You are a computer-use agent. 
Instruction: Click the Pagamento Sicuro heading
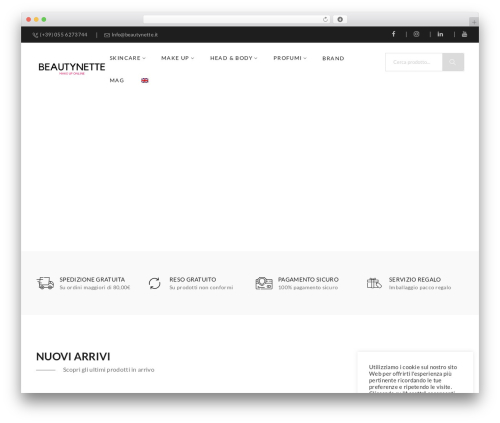tap(308, 279)
